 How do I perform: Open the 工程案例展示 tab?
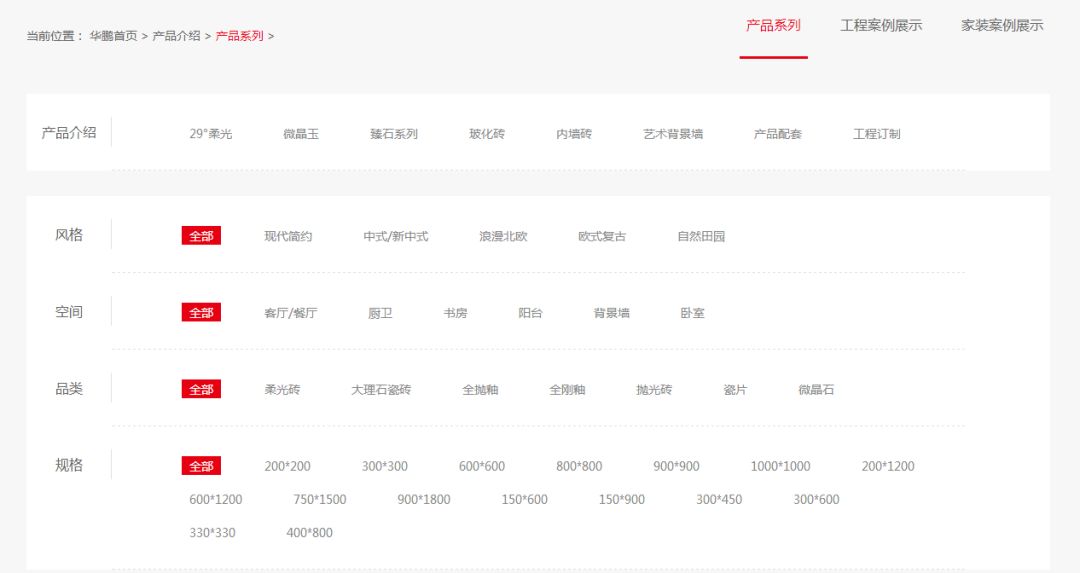click(881, 26)
